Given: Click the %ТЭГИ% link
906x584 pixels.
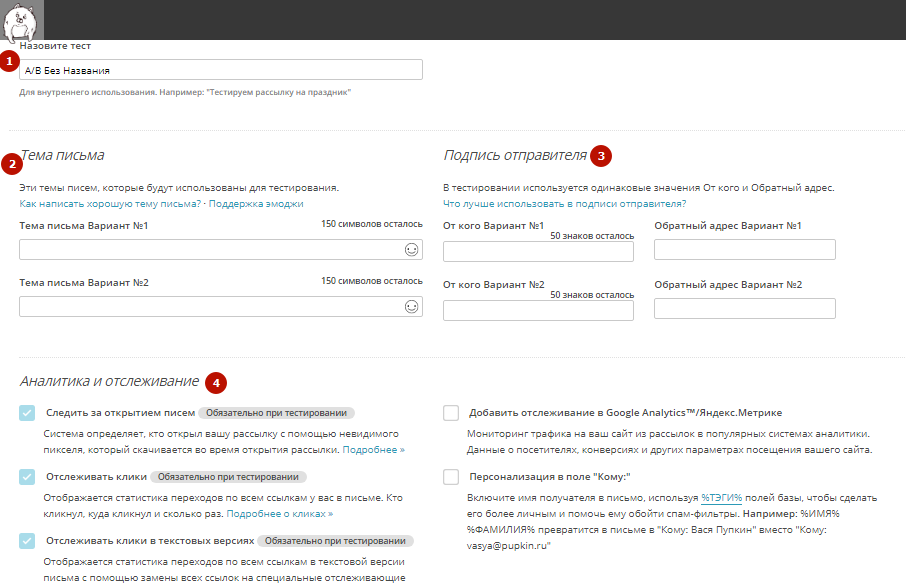Looking at the screenshot, I should tap(720, 497).
